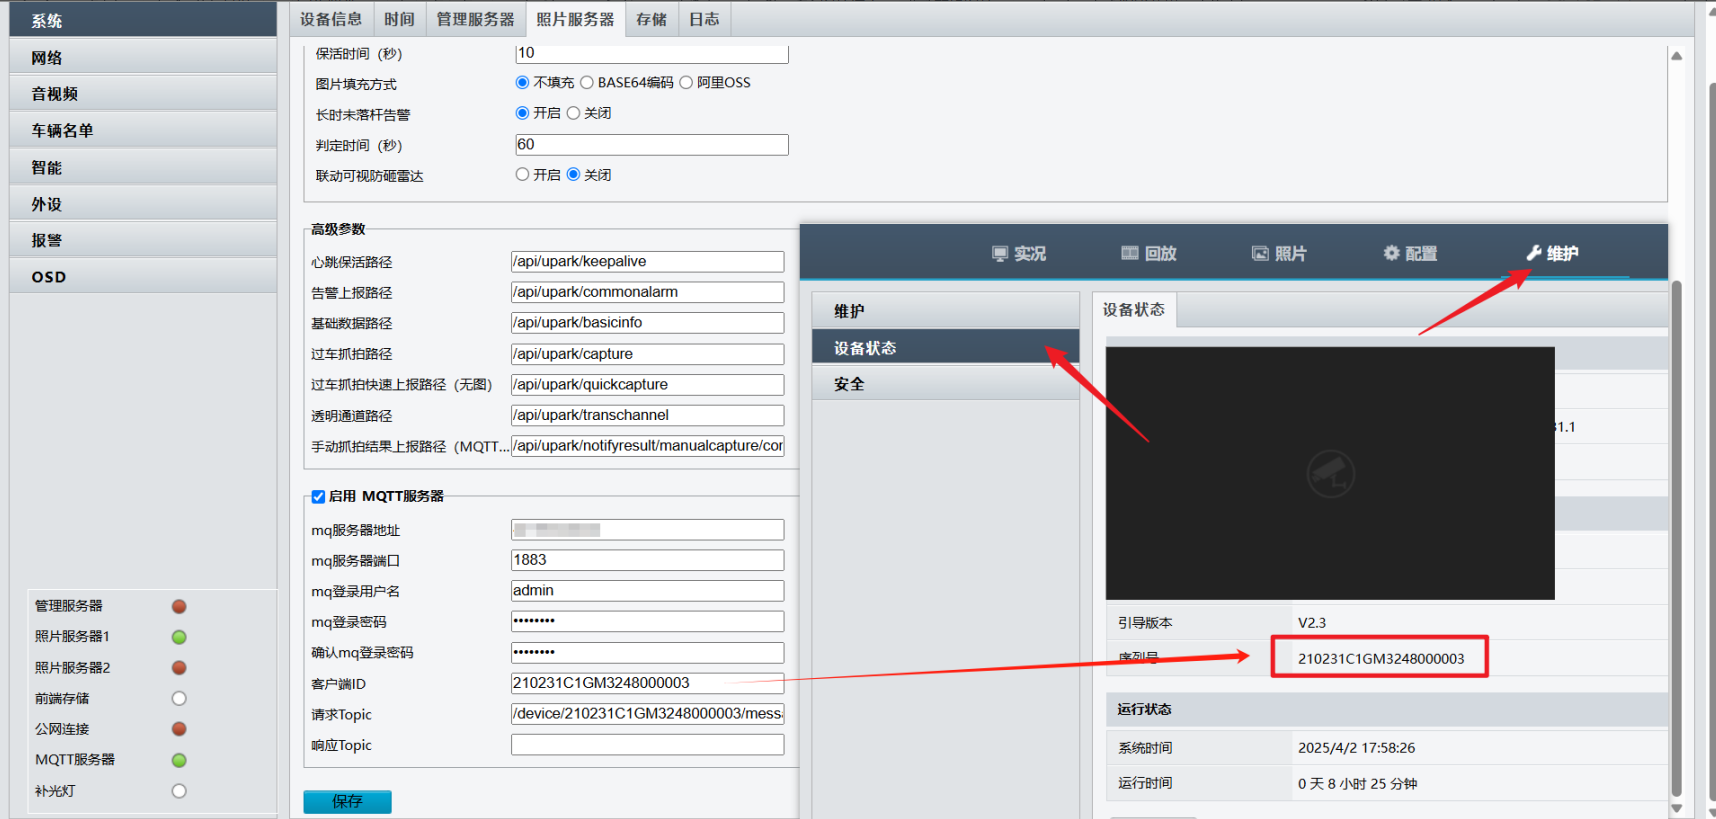1716x819 pixels.
Task: Switch to the 设备信息 tab
Action: click(x=331, y=19)
